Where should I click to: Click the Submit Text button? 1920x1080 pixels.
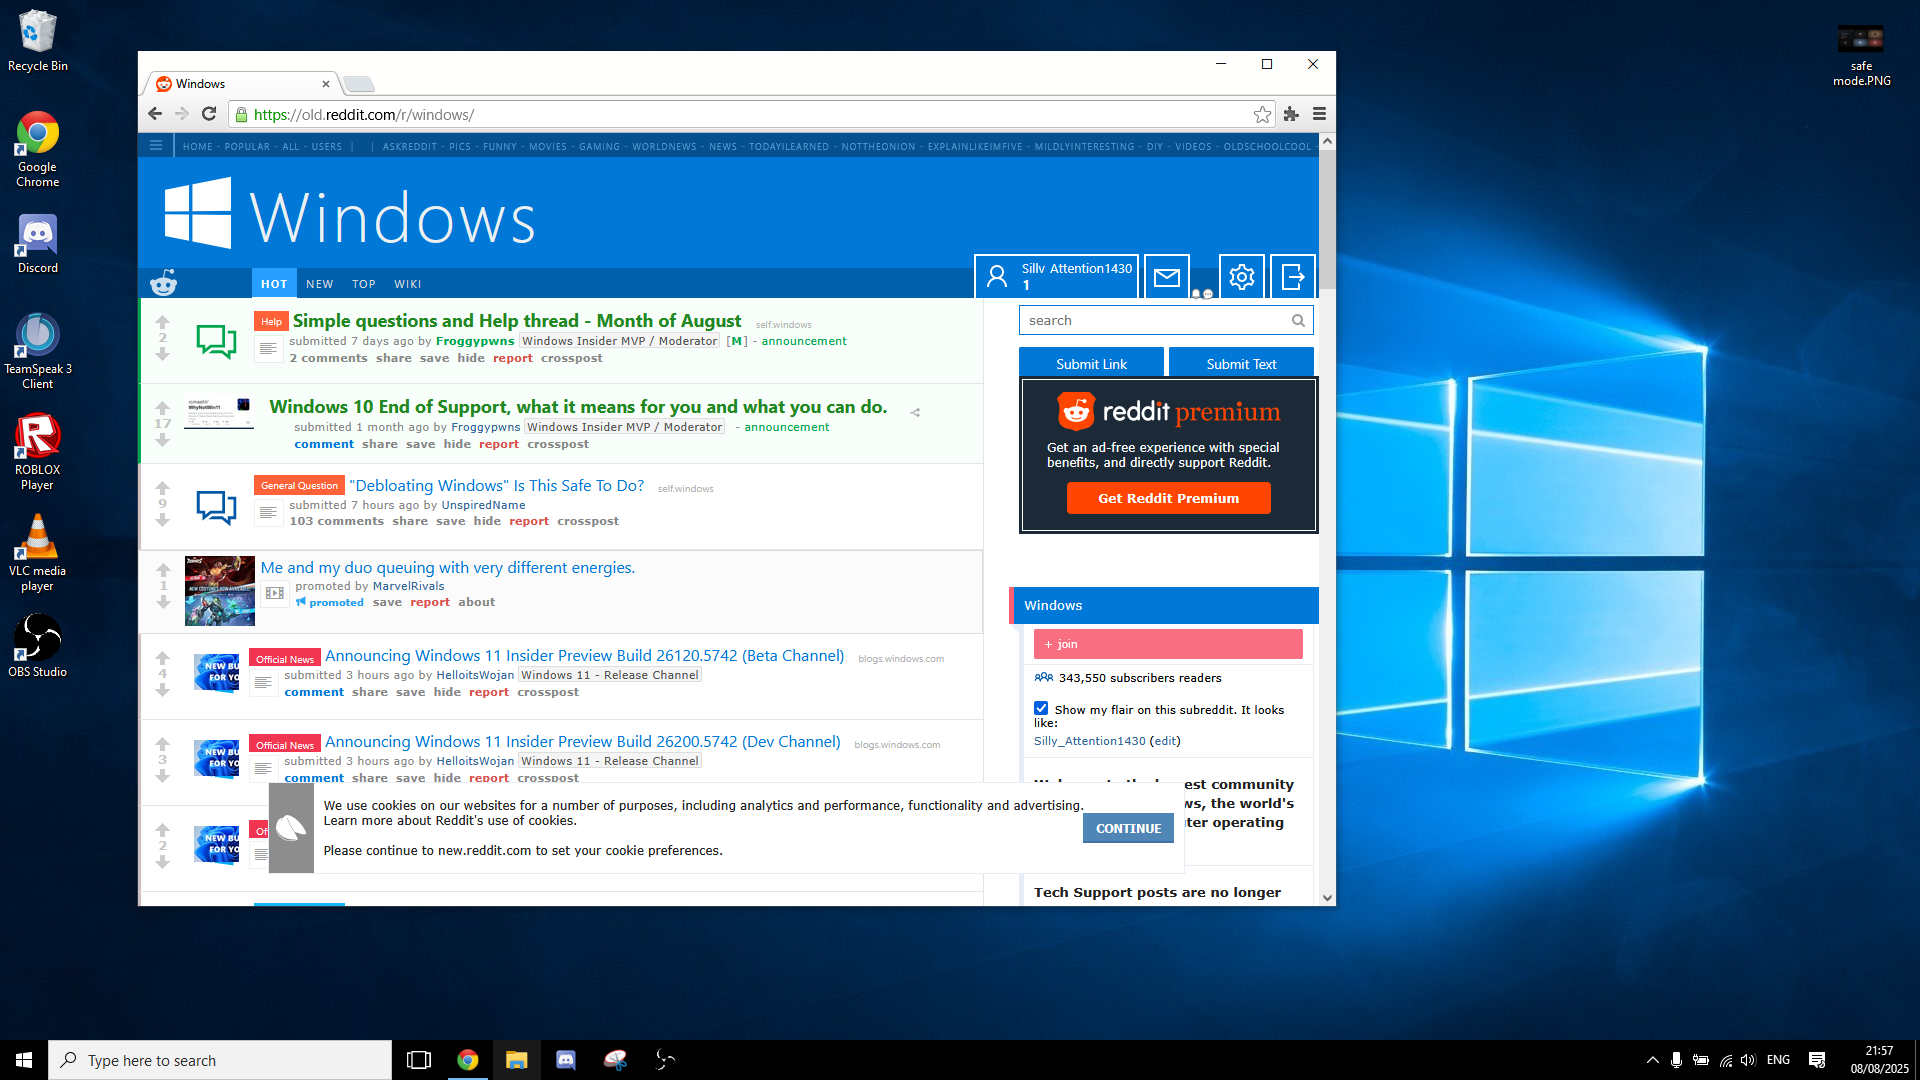pos(1241,364)
